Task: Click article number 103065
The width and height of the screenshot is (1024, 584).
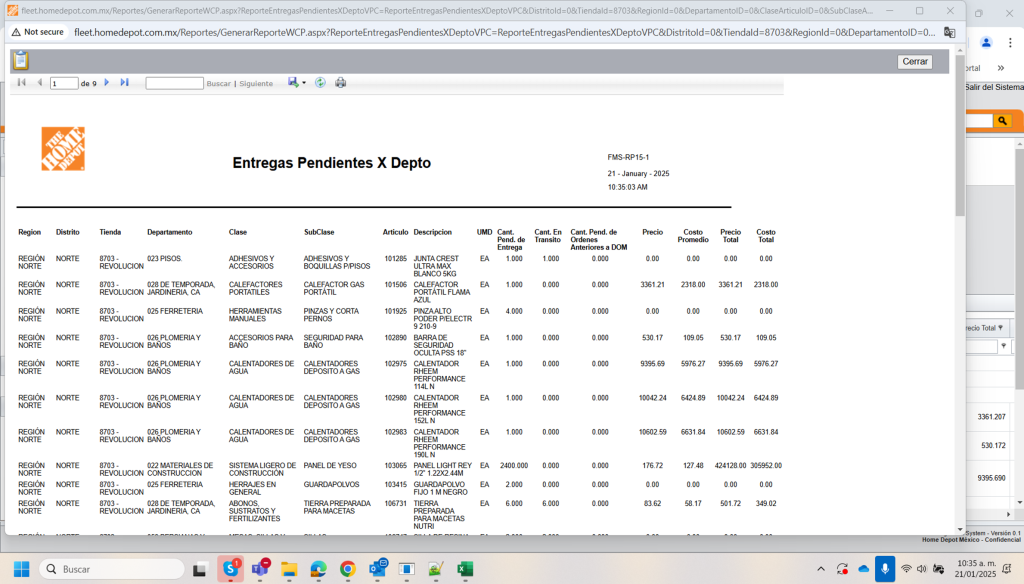Action: coord(396,466)
